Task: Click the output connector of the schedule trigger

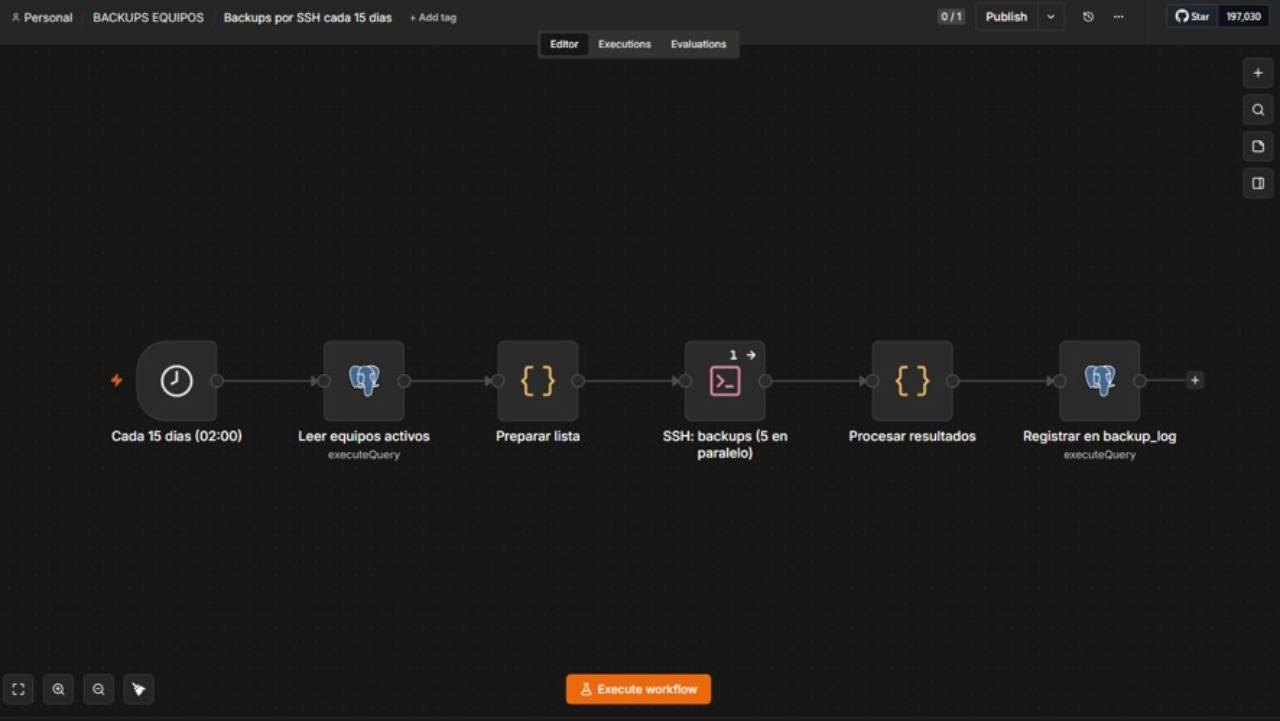Action: (x=217, y=381)
